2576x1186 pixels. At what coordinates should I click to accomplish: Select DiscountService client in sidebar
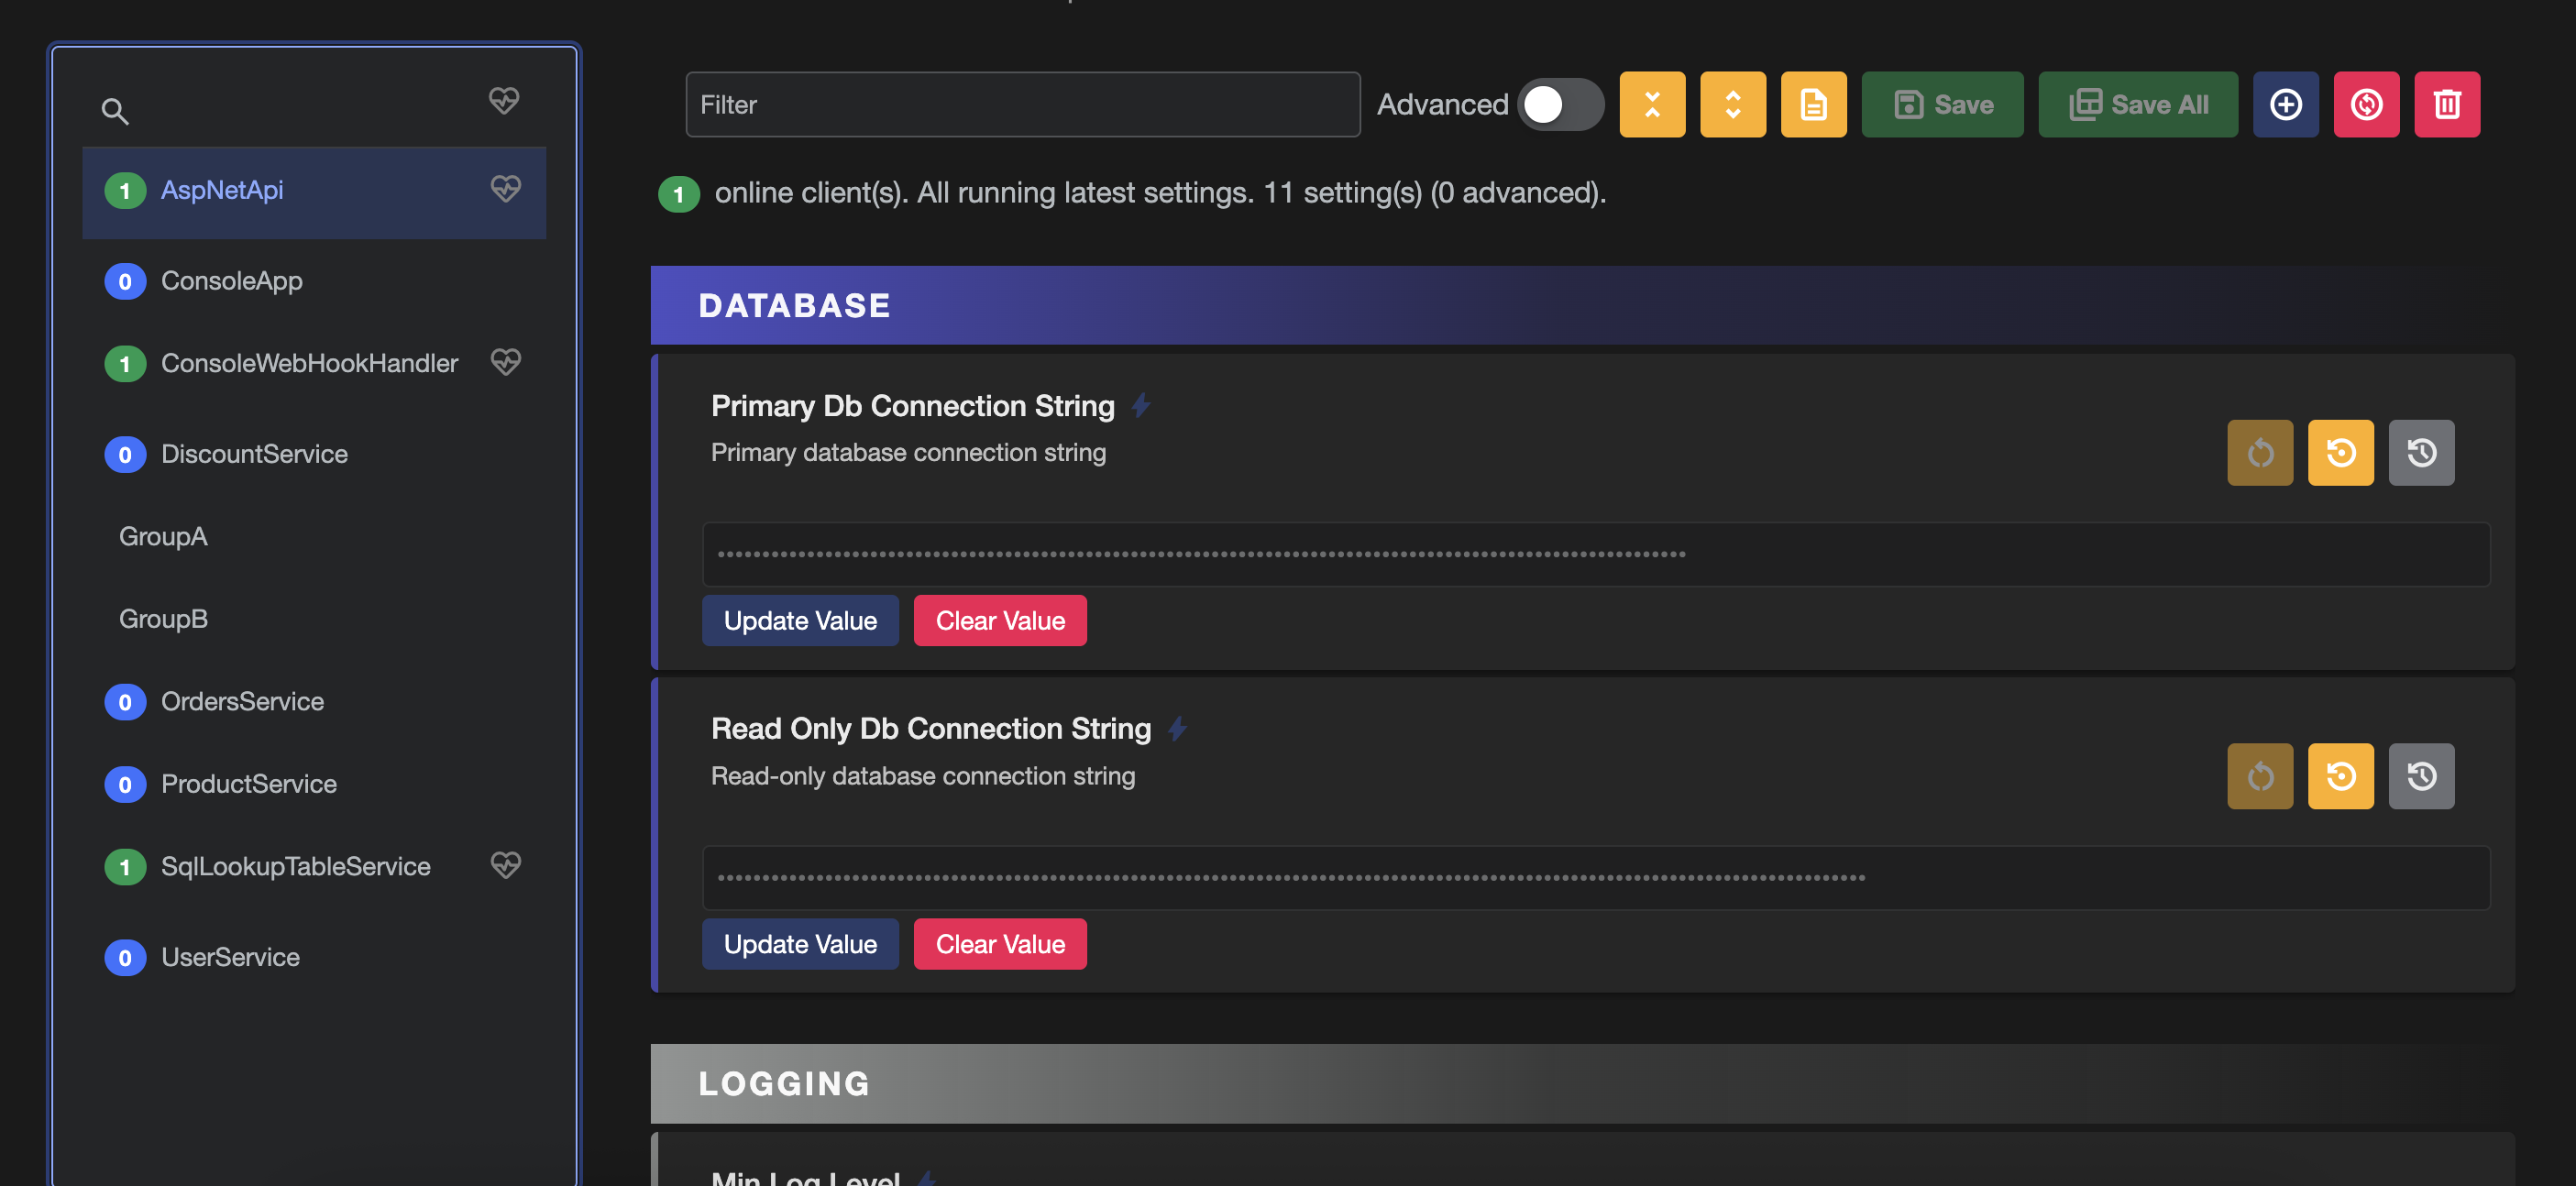pos(314,454)
